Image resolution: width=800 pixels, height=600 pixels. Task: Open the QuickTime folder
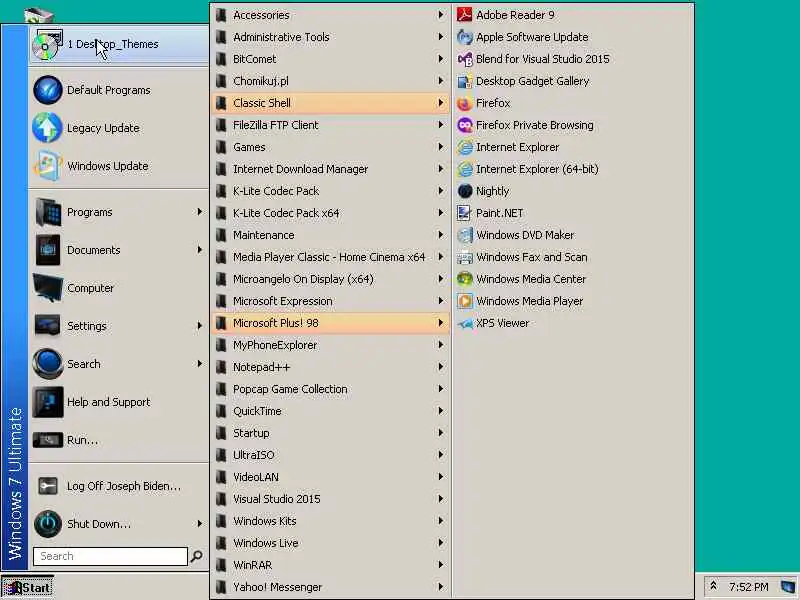[x=330, y=411]
